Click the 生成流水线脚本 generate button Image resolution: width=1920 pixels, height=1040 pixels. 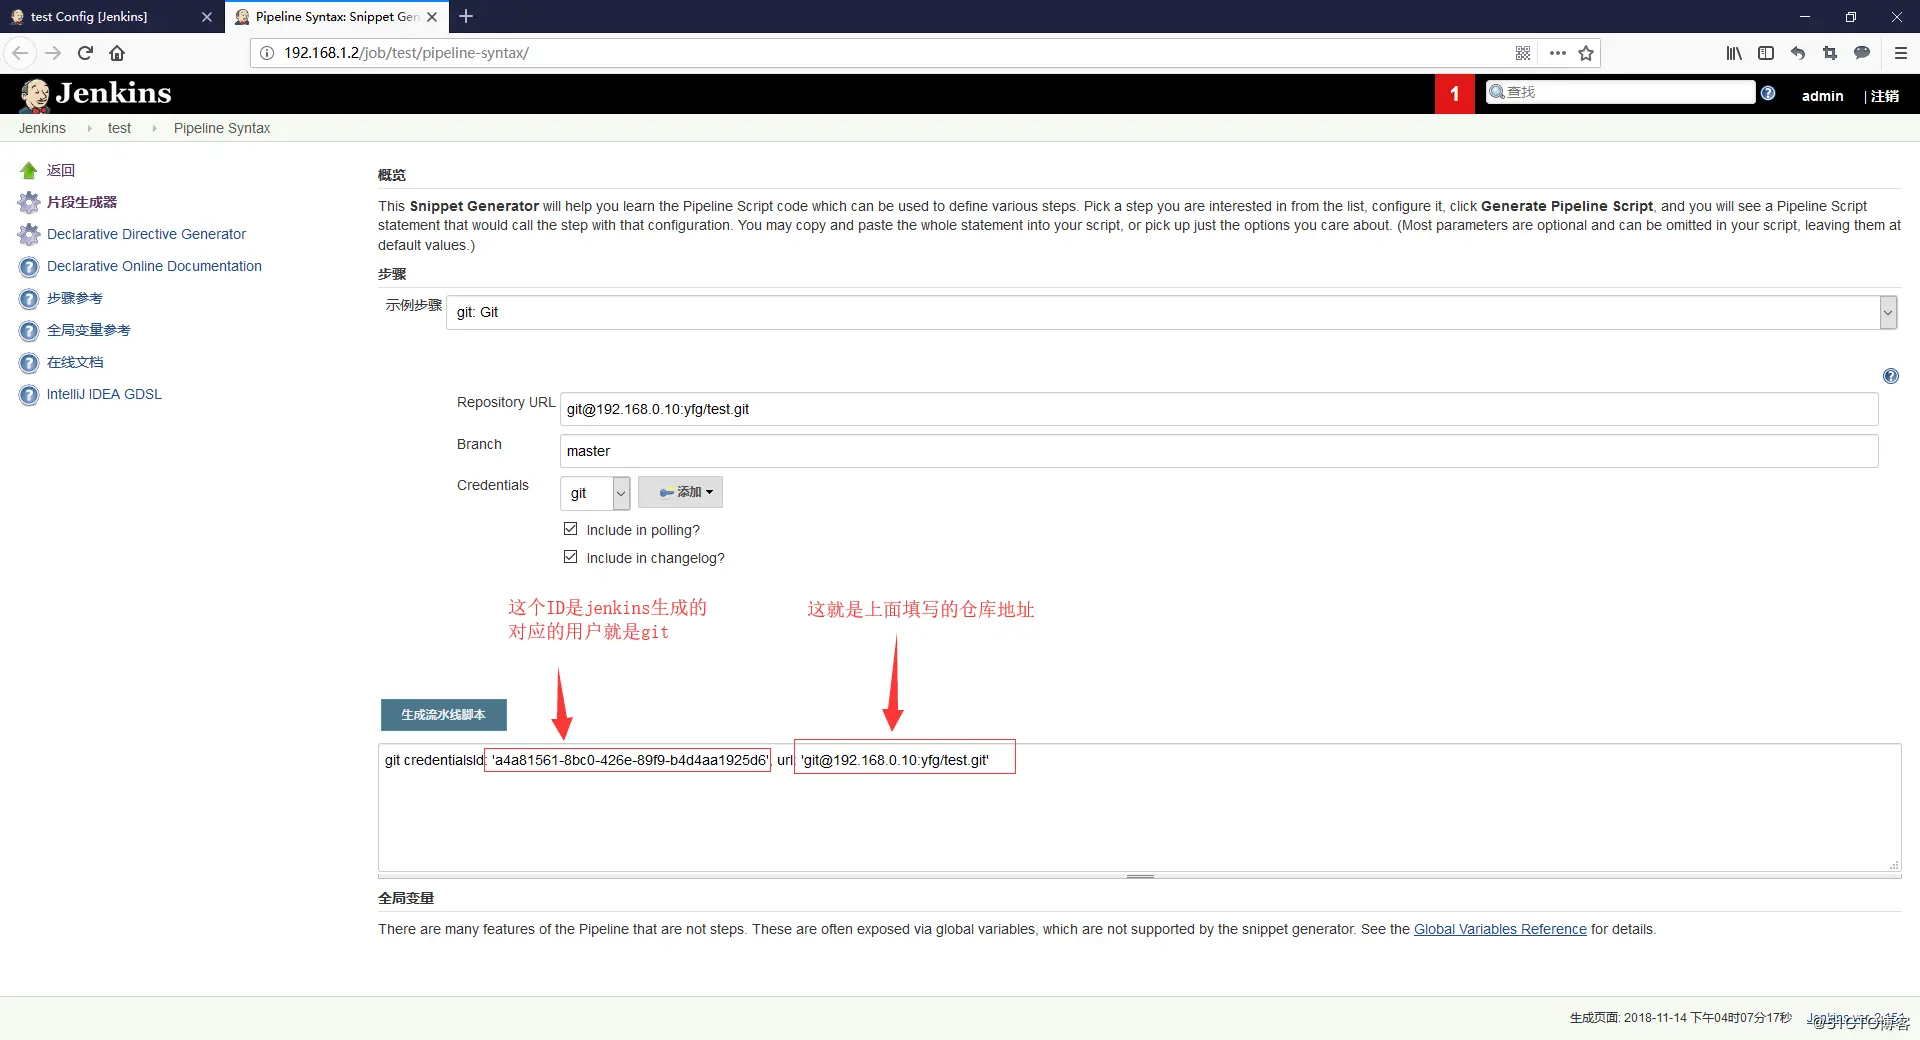[443, 715]
